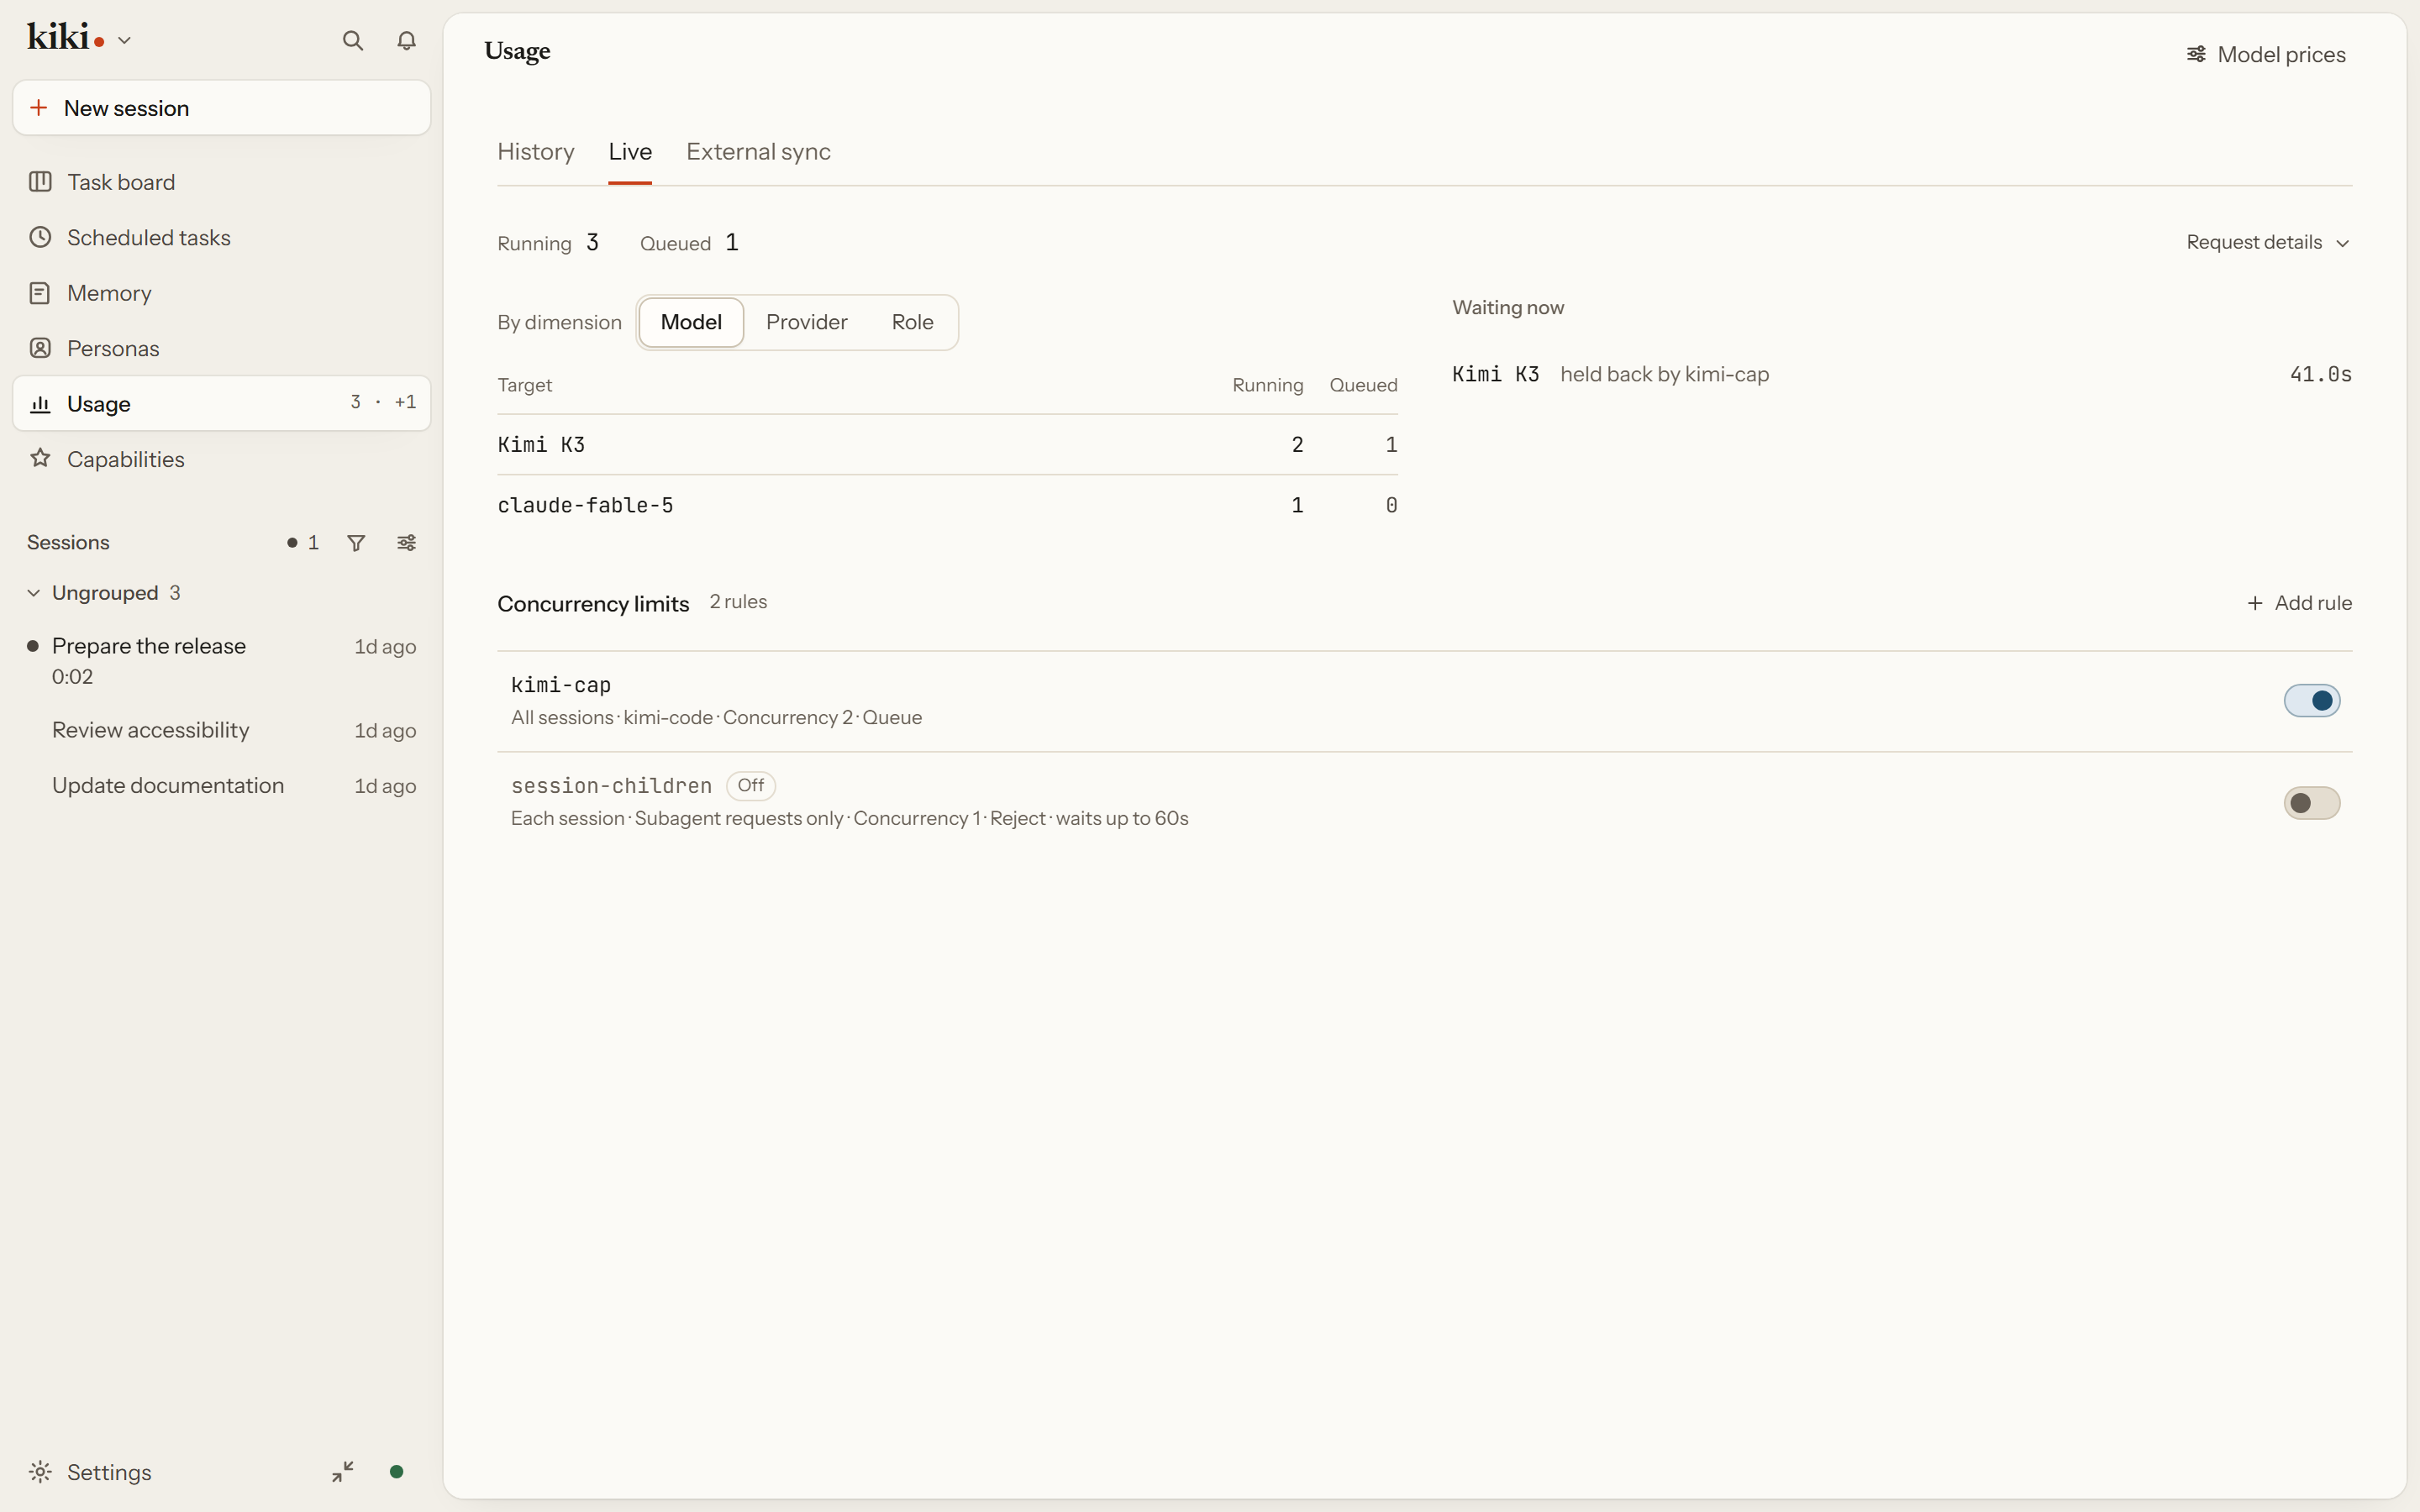Select the Model dimension option
2420x1512 pixels.
(x=691, y=322)
